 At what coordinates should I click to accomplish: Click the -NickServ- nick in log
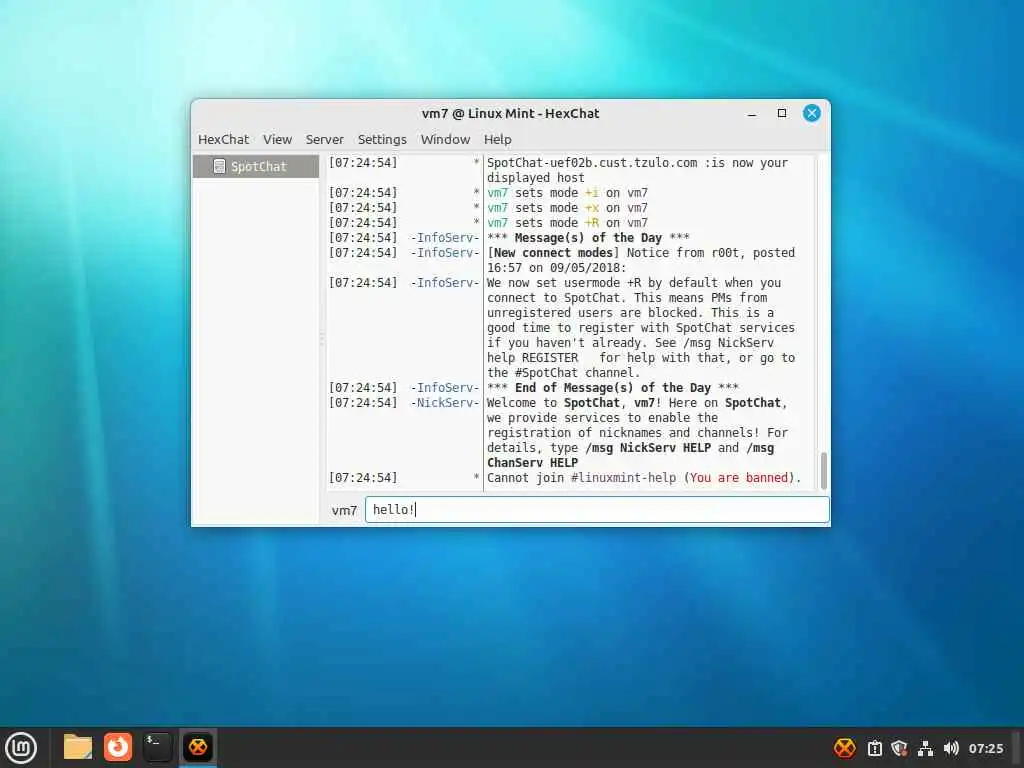445,402
